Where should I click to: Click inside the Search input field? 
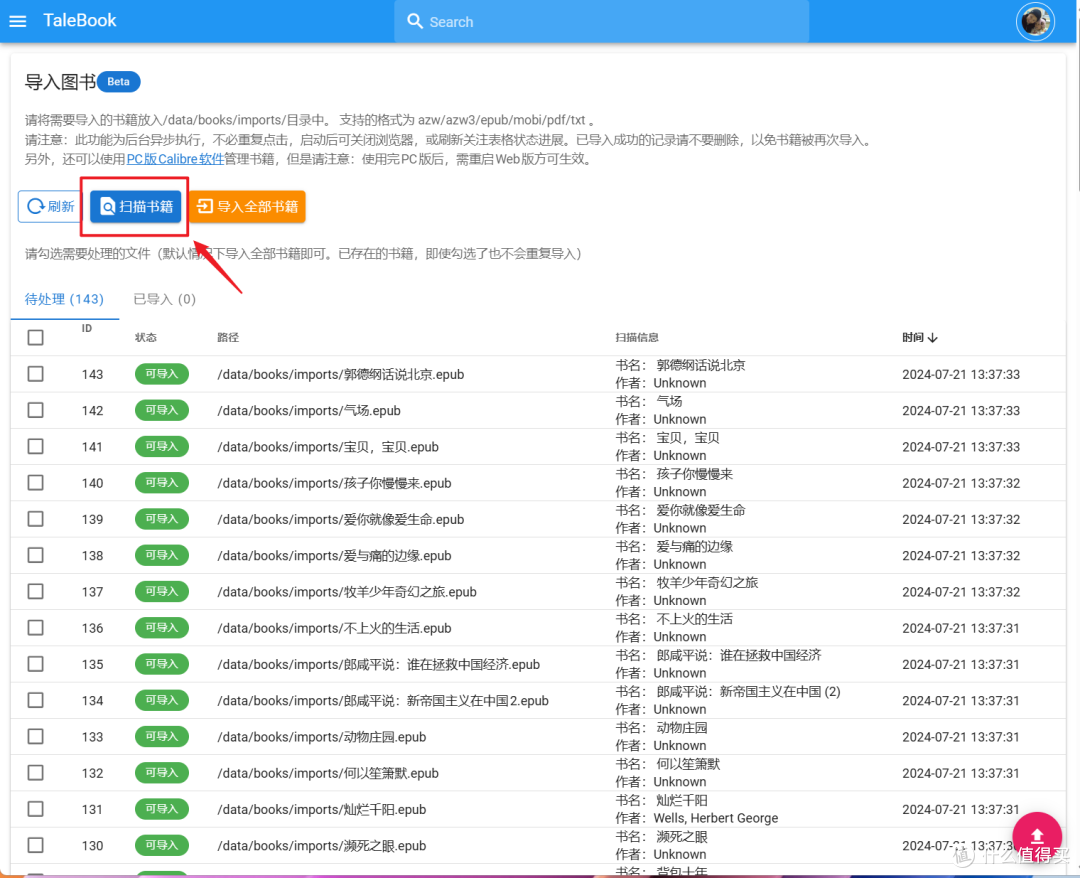[x=600, y=21]
